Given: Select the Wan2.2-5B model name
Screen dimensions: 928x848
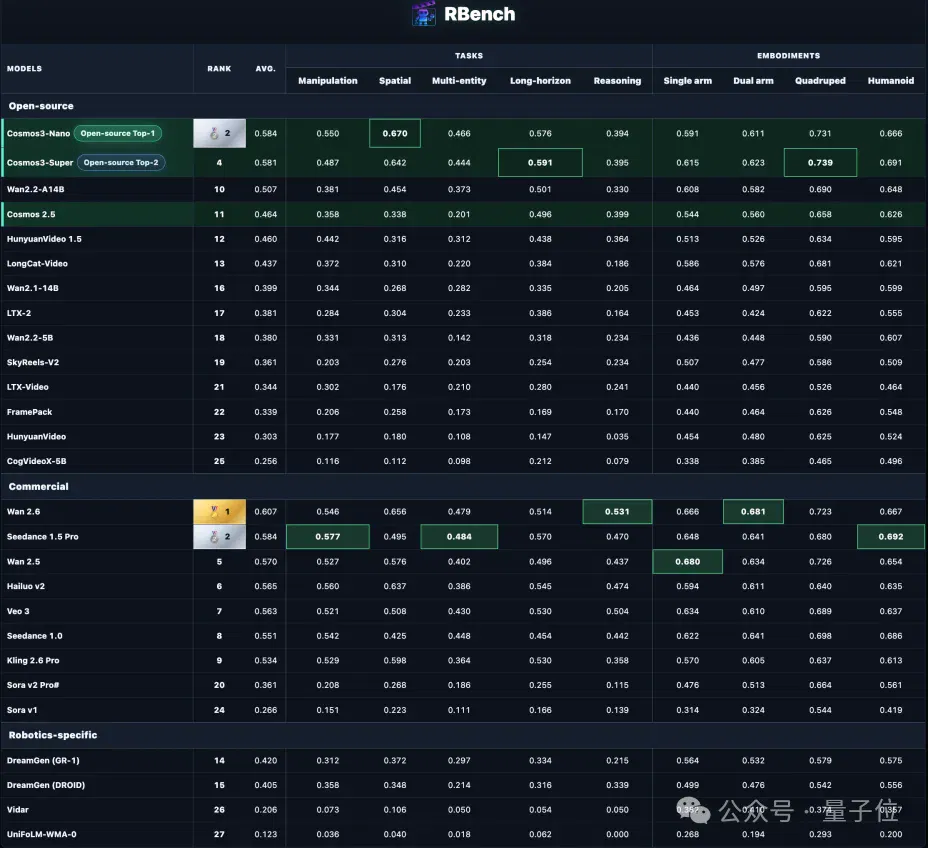Looking at the screenshot, I should (x=30, y=338).
